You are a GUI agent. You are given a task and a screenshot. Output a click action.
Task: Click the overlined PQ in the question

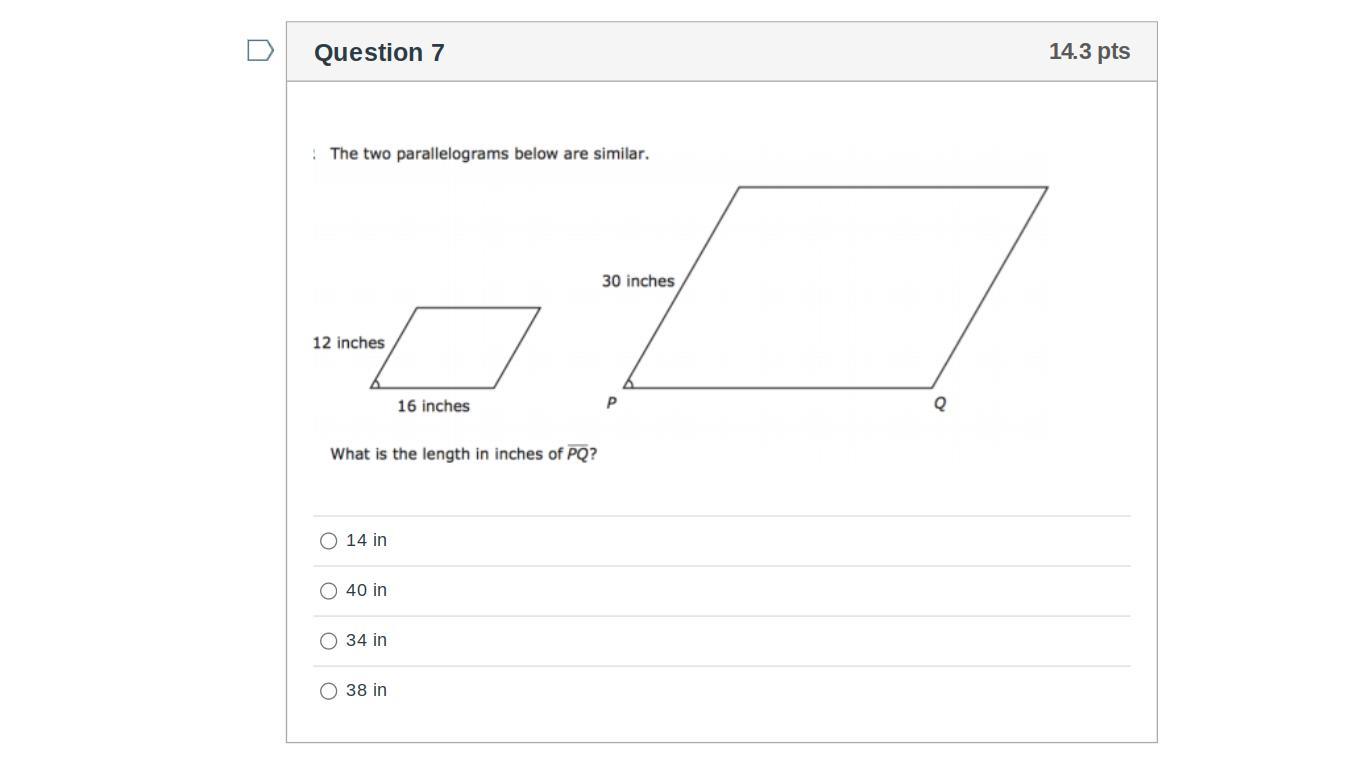click(578, 454)
